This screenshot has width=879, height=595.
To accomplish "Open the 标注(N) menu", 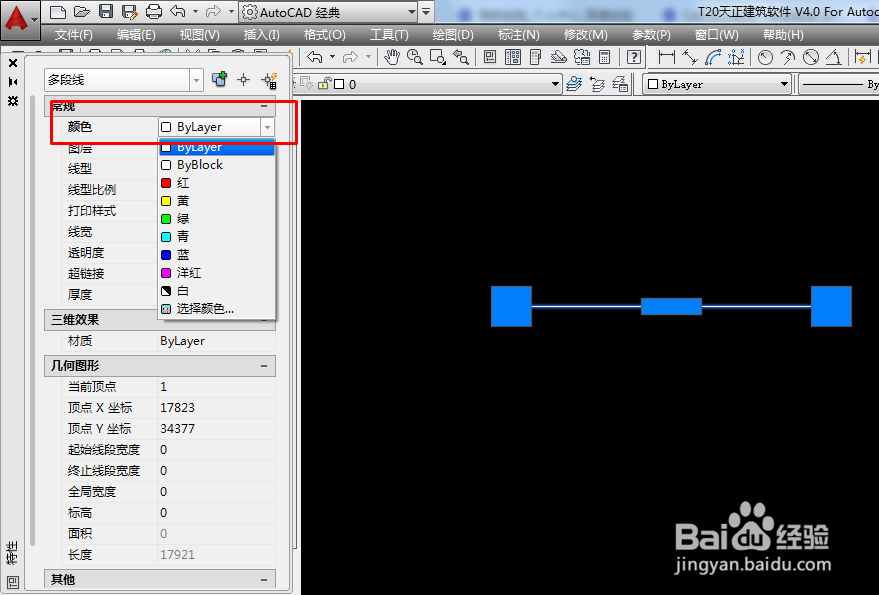I will [519, 35].
